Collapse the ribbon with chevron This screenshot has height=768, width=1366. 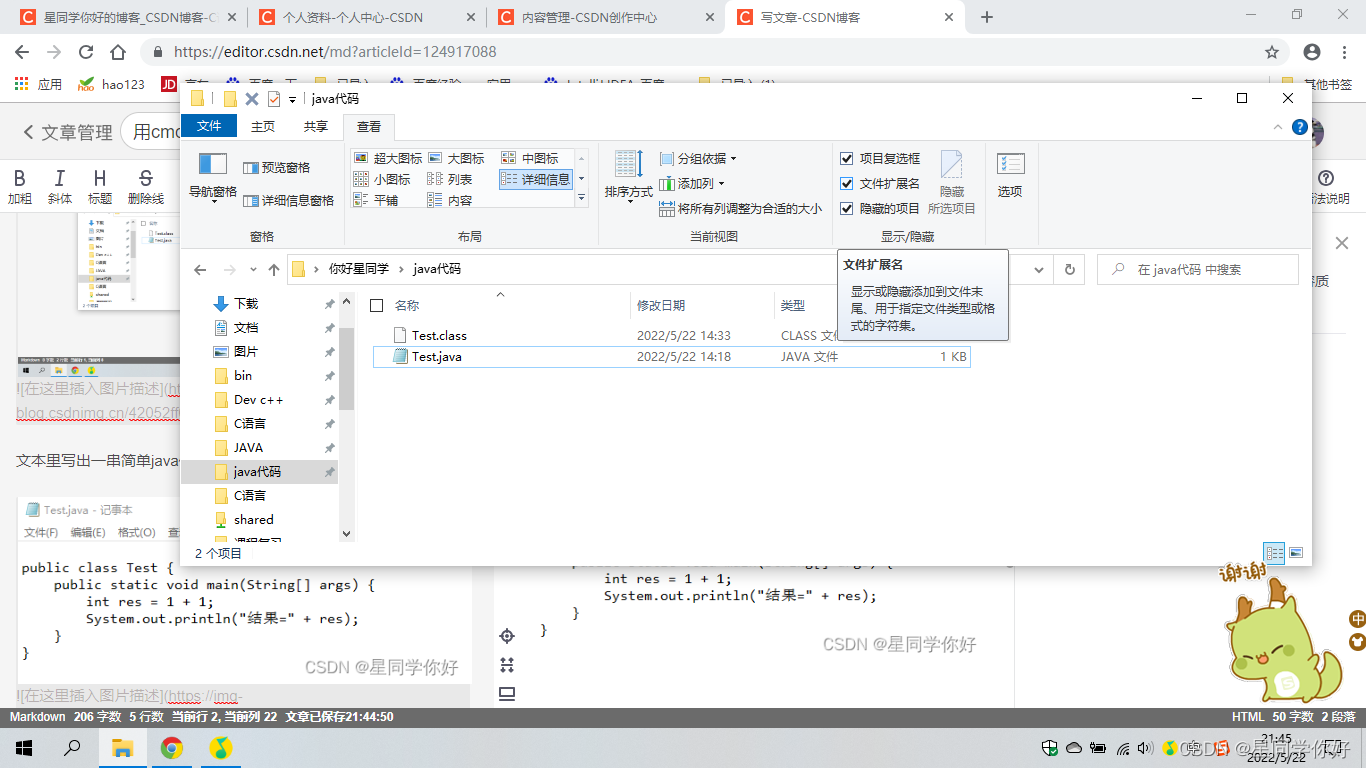pos(1277,127)
